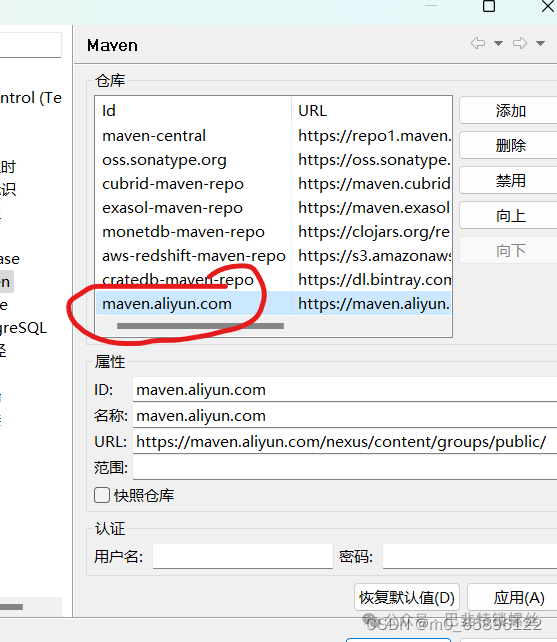Select the maven-central repository row
Image resolution: width=557 pixels, height=642 pixels.
pyautogui.click(x=273, y=136)
